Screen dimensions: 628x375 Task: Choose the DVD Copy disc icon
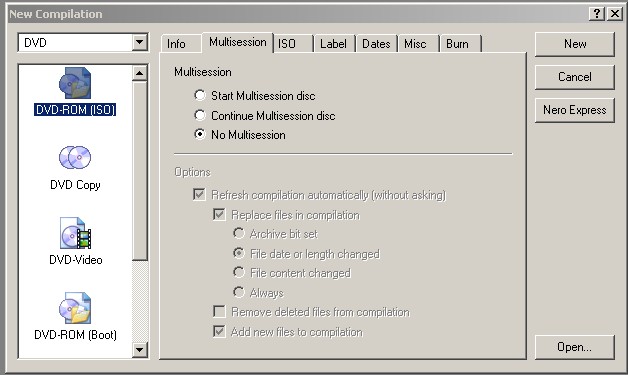click(x=75, y=157)
